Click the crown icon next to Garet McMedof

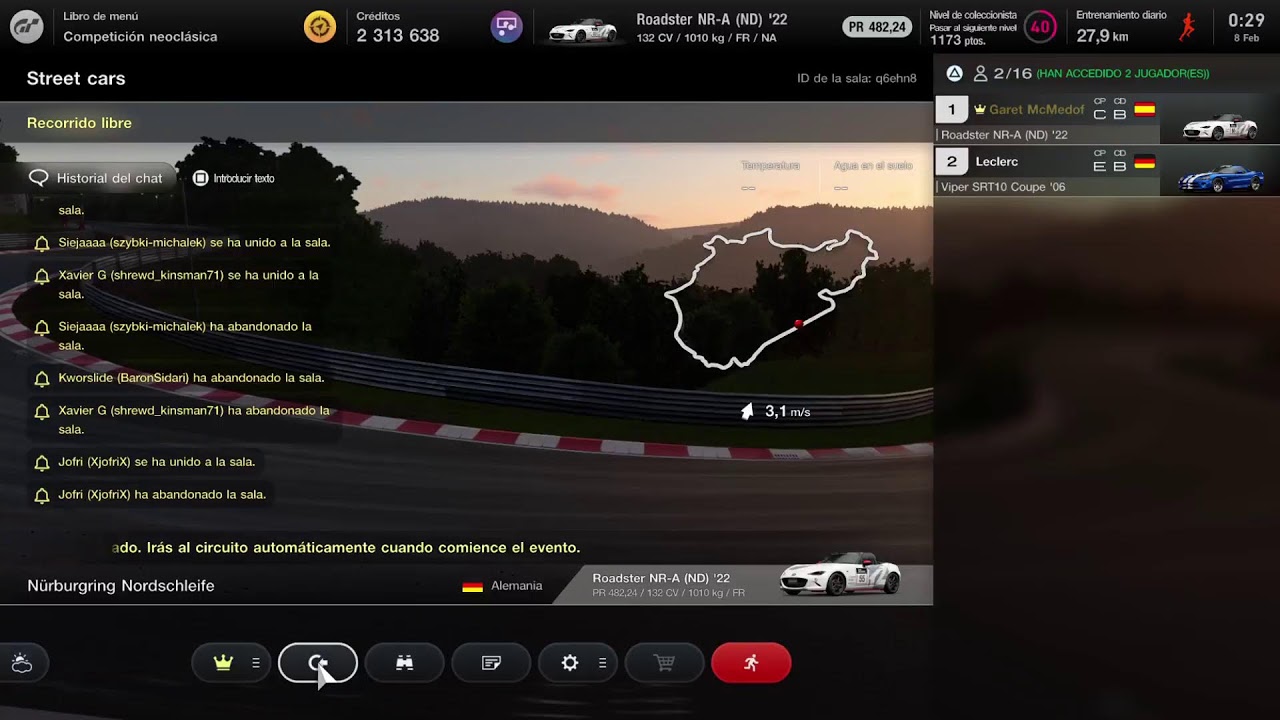pyautogui.click(x=980, y=109)
